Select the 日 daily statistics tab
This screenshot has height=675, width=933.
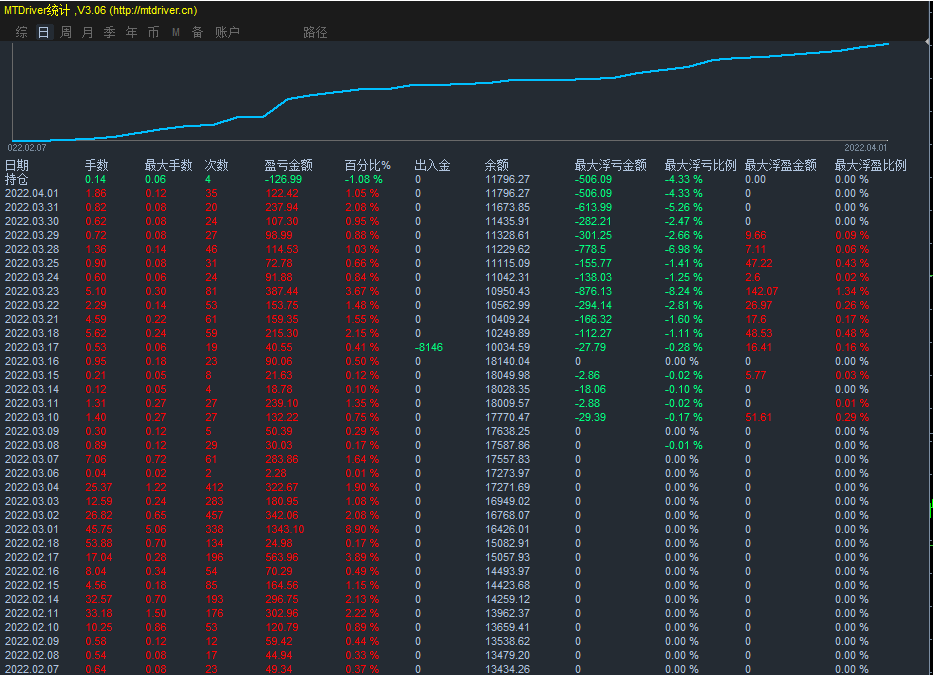point(43,32)
